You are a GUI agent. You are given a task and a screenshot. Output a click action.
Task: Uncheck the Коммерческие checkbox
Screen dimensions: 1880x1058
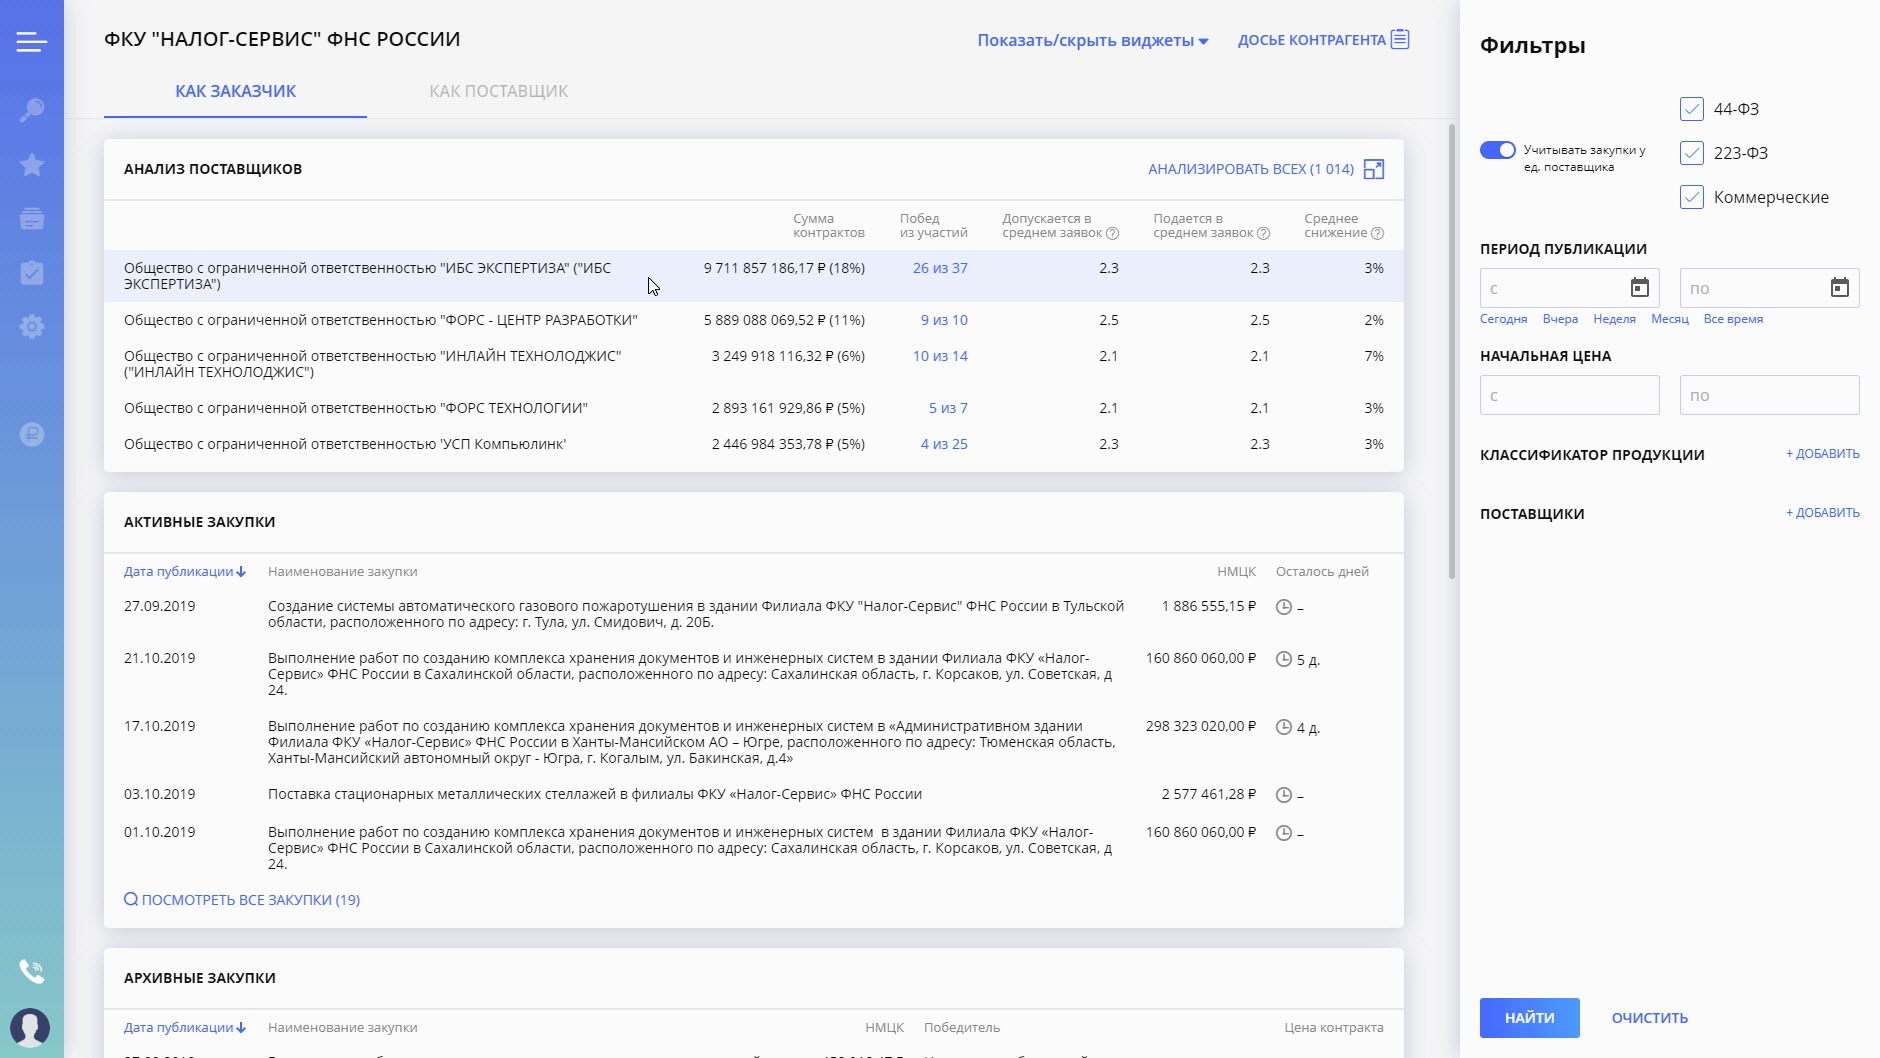[1692, 197]
